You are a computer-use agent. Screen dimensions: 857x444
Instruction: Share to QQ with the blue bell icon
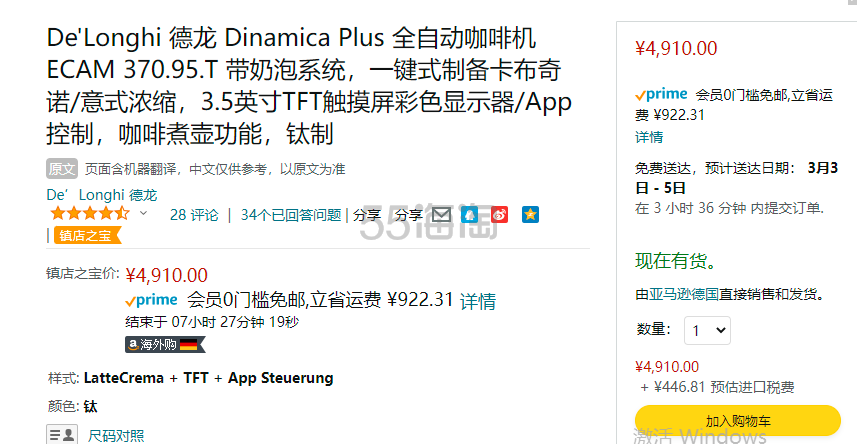[469, 214]
